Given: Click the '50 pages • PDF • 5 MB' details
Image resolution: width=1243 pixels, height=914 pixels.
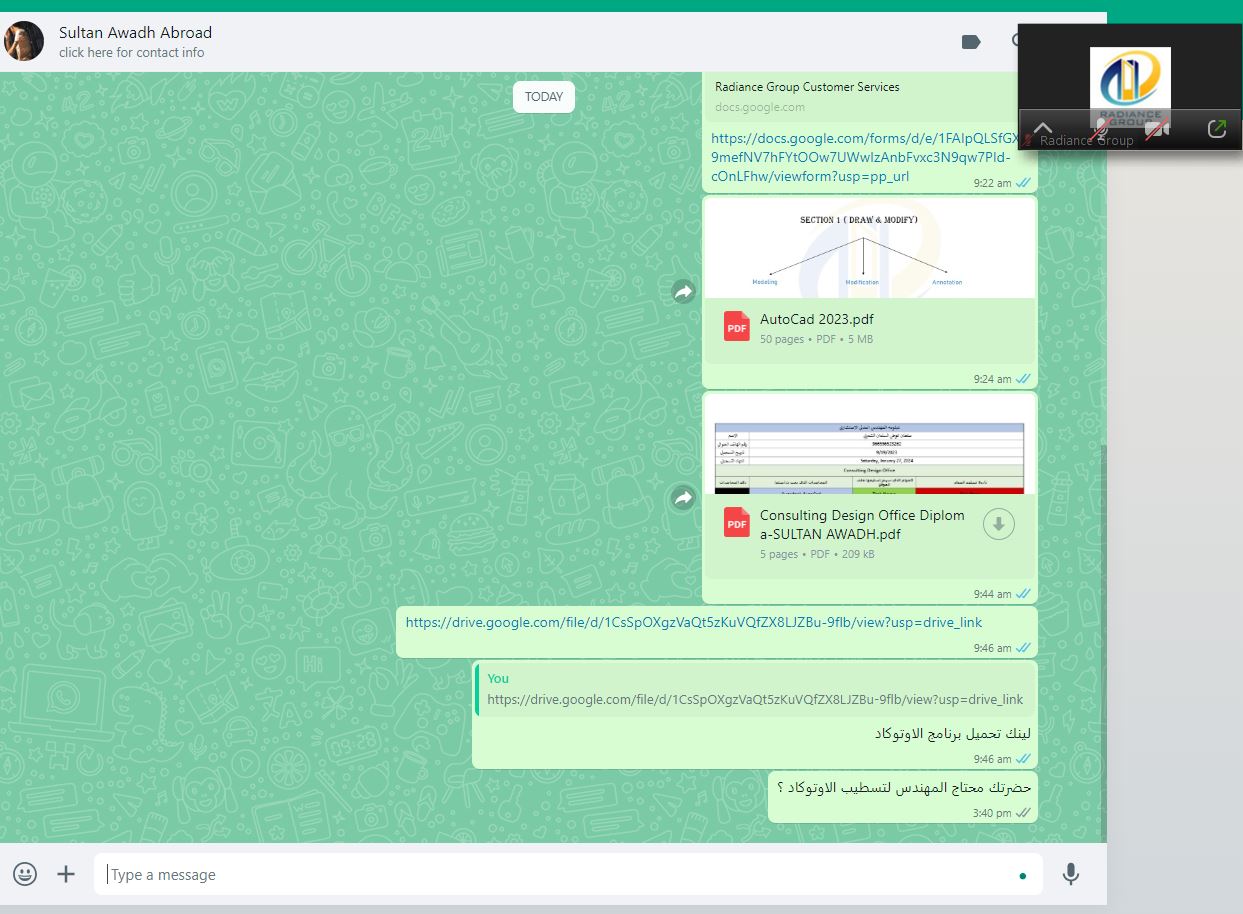Looking at the screenshot, I should coord(816,339).
